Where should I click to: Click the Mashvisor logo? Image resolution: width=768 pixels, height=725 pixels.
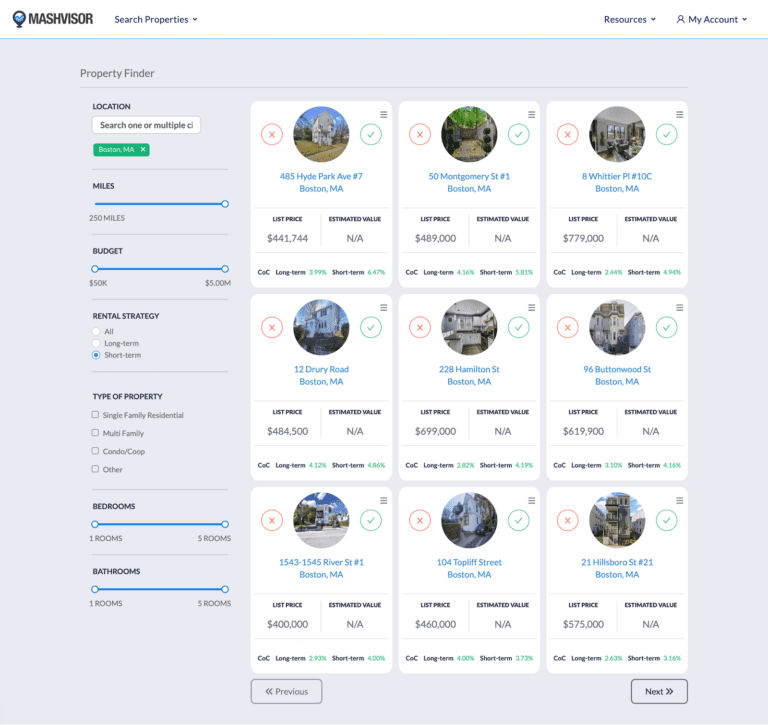[x=51, y=19]
